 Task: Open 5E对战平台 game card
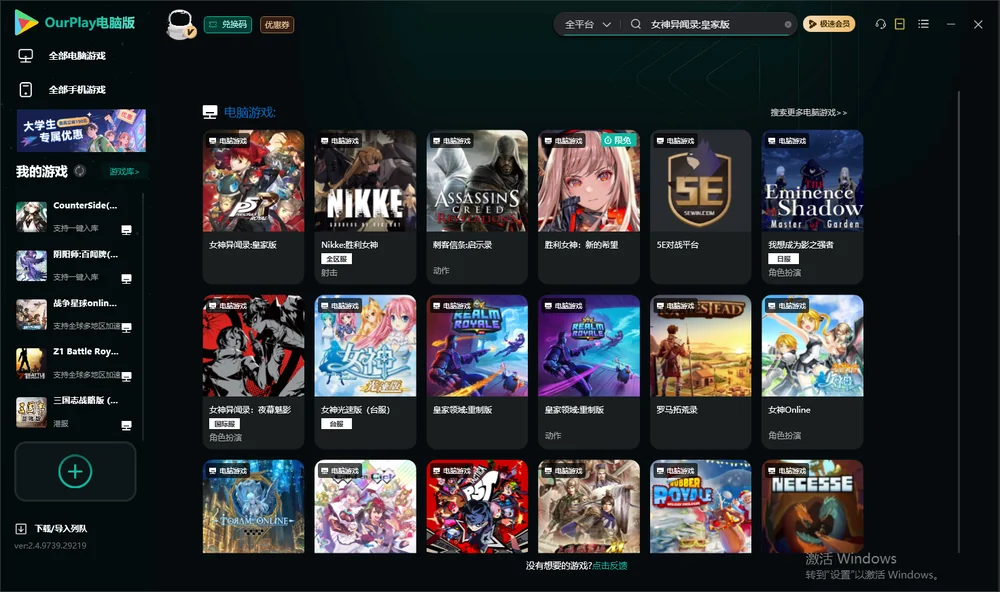pyautogui.click(x=700, y=207)
